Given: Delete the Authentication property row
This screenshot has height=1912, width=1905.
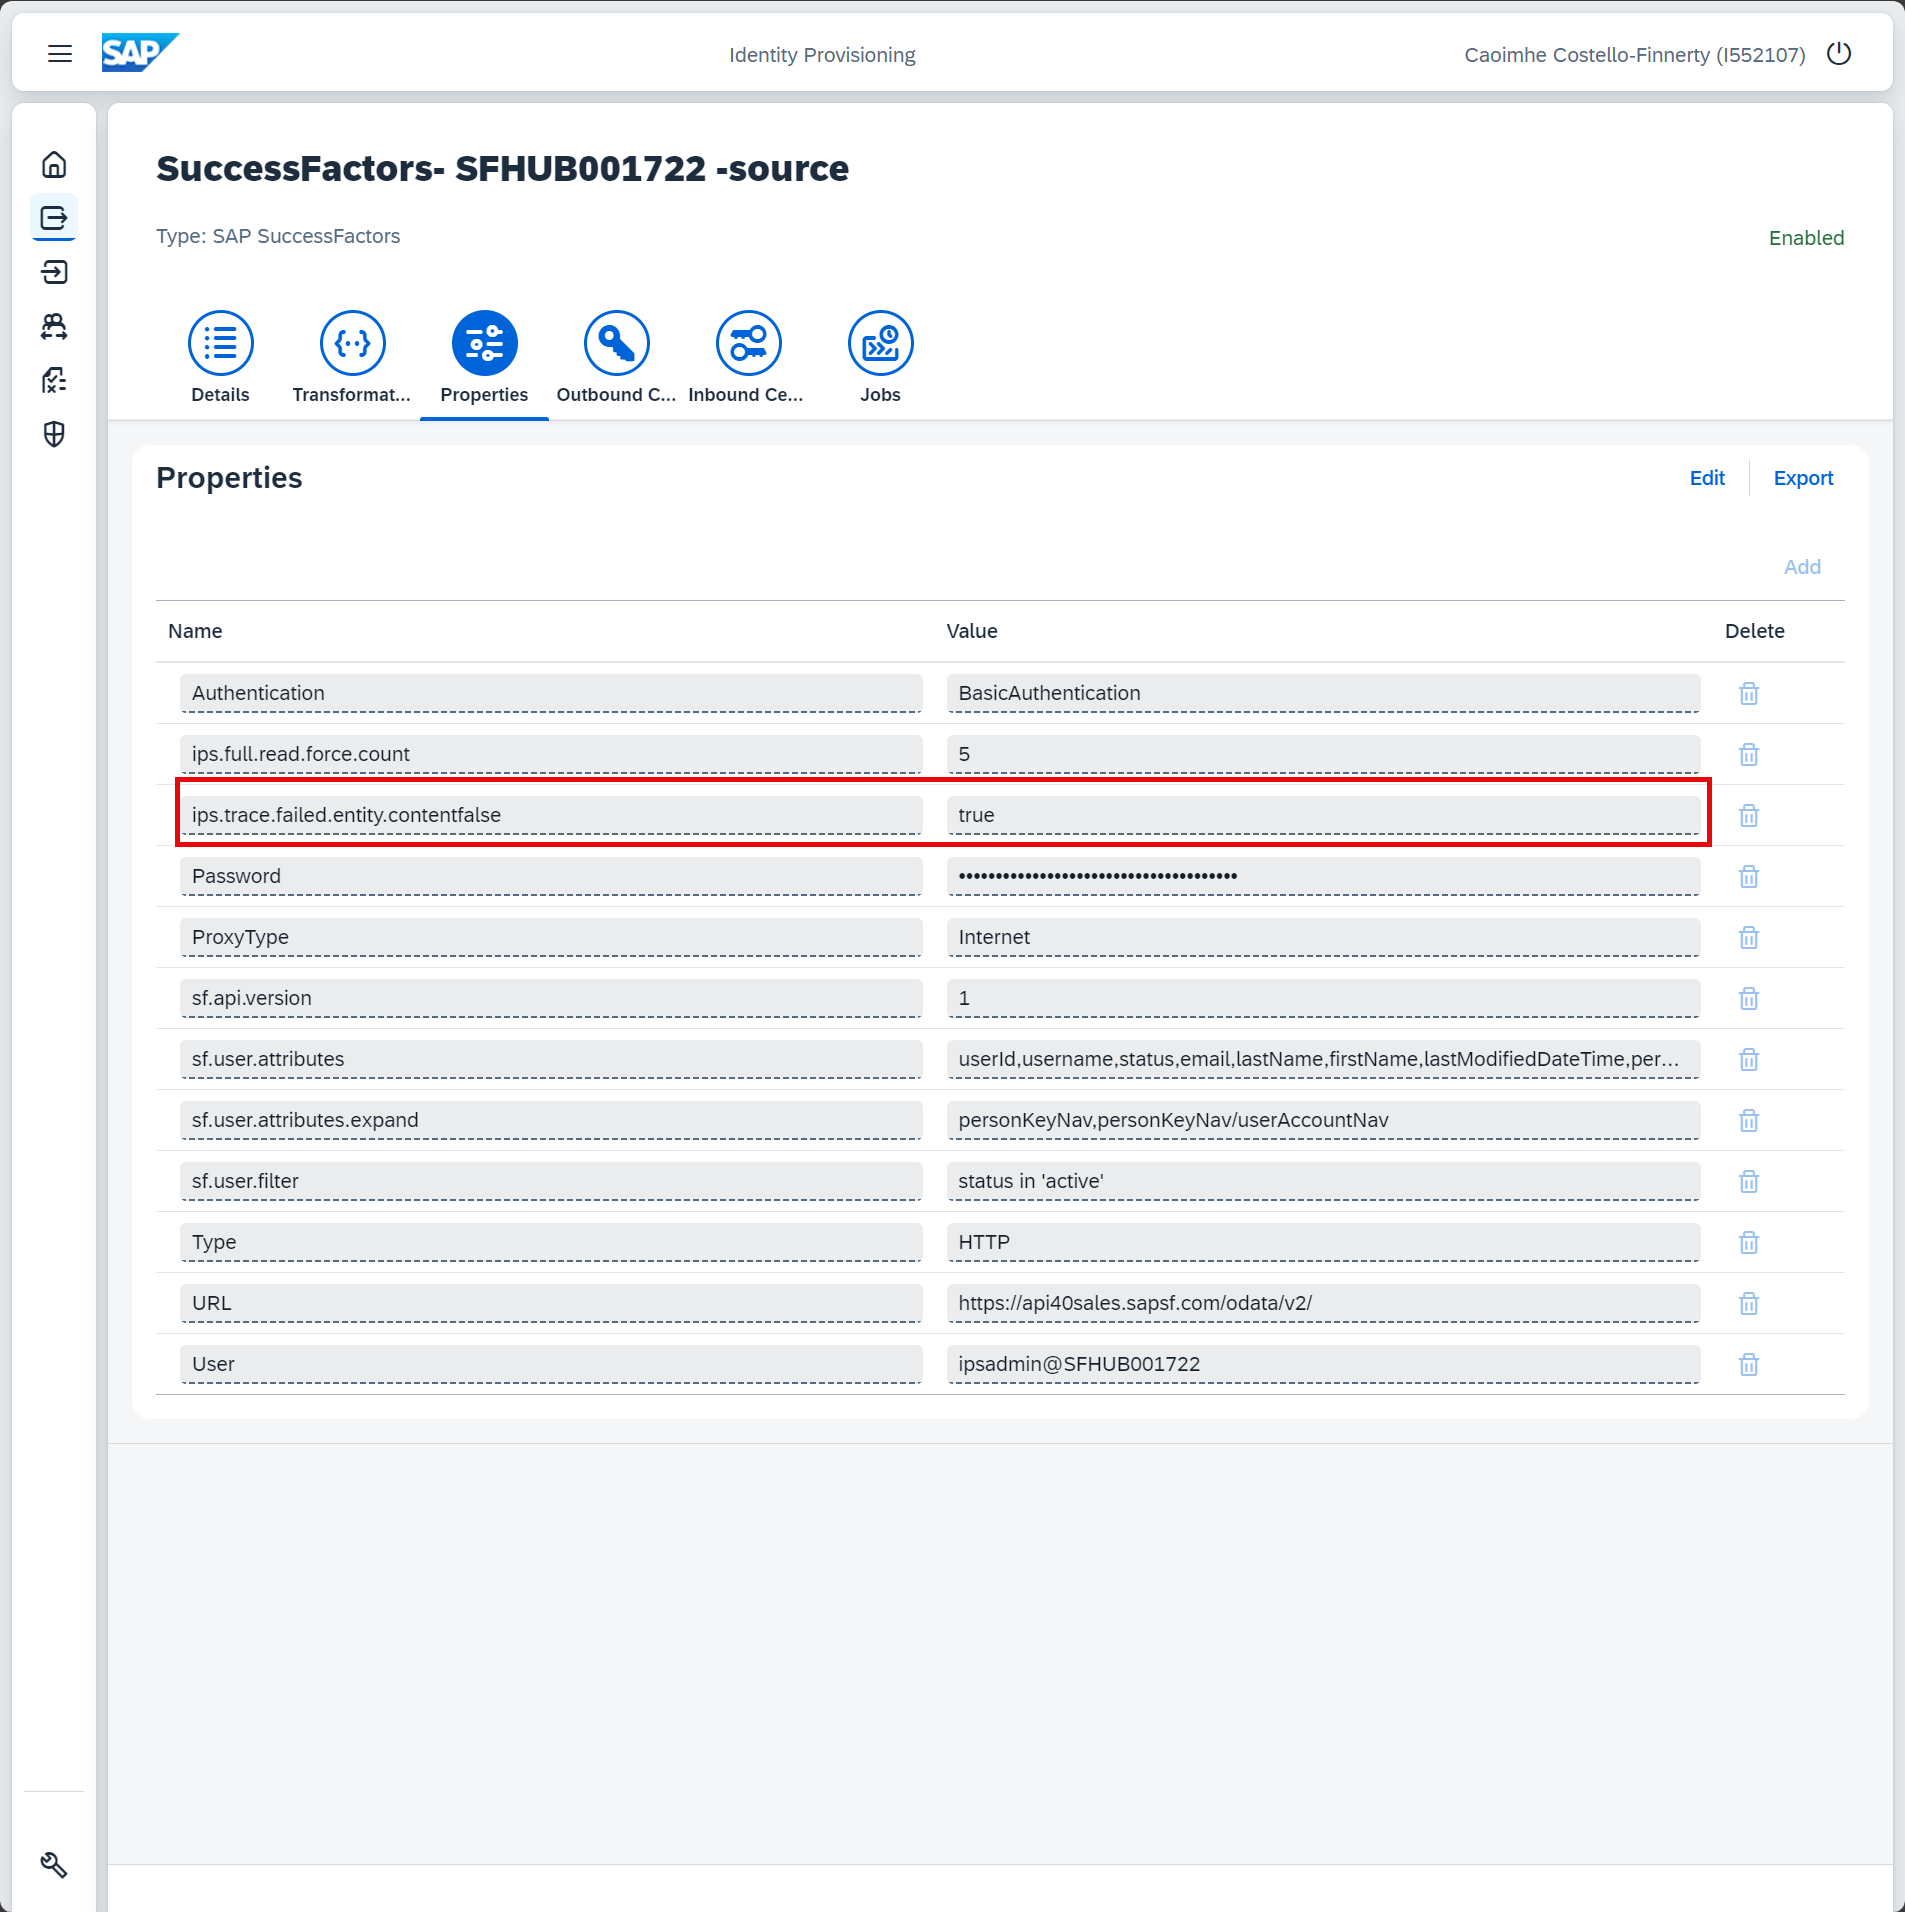Looking at the screenshot, I should (1748, 693).
